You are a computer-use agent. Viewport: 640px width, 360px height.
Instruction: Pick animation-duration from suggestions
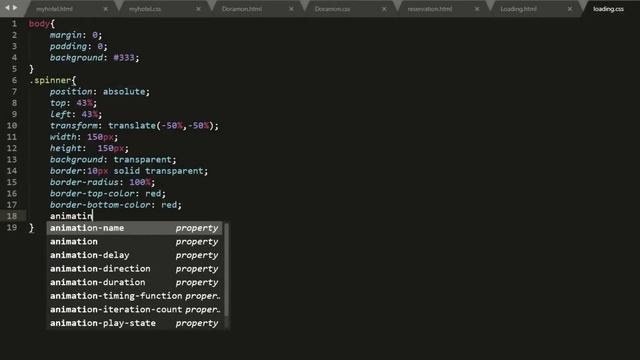coord(135,282)
